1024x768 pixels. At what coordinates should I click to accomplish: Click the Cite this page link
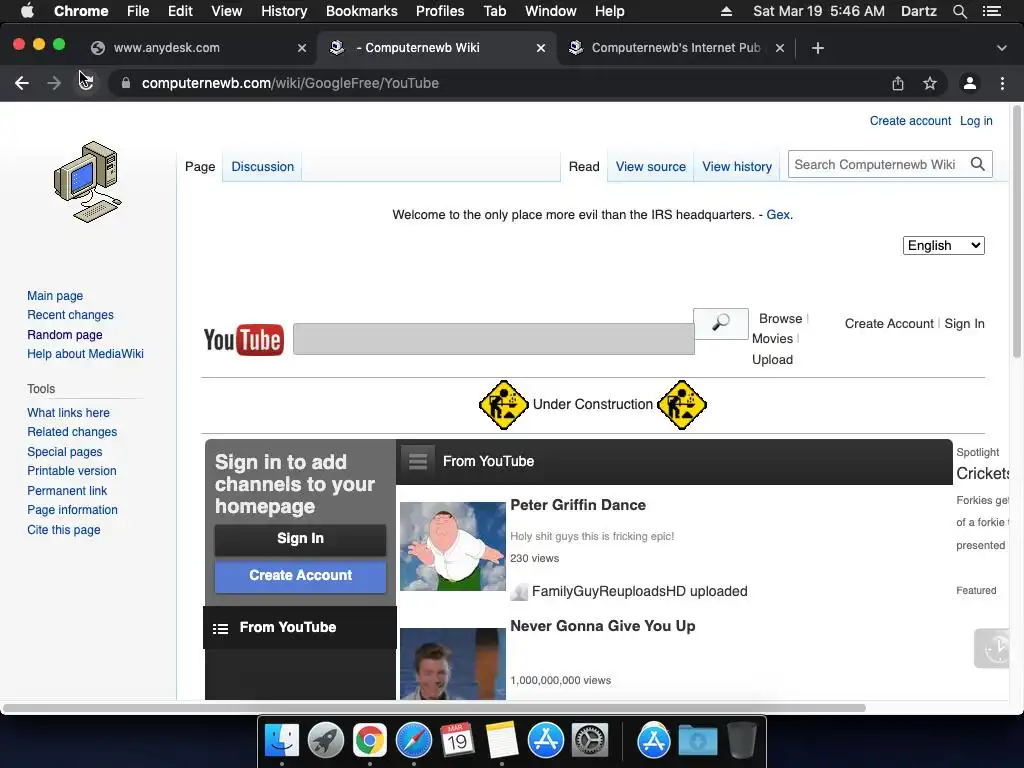pyautogui.click(x=64, y=530)
